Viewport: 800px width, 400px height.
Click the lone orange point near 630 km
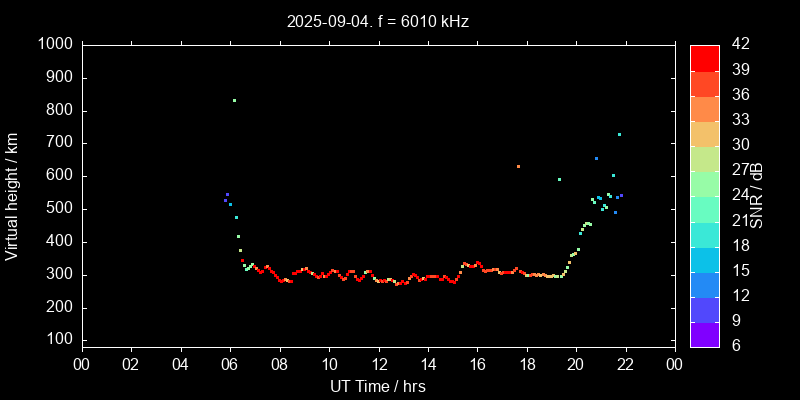point(518,166)
